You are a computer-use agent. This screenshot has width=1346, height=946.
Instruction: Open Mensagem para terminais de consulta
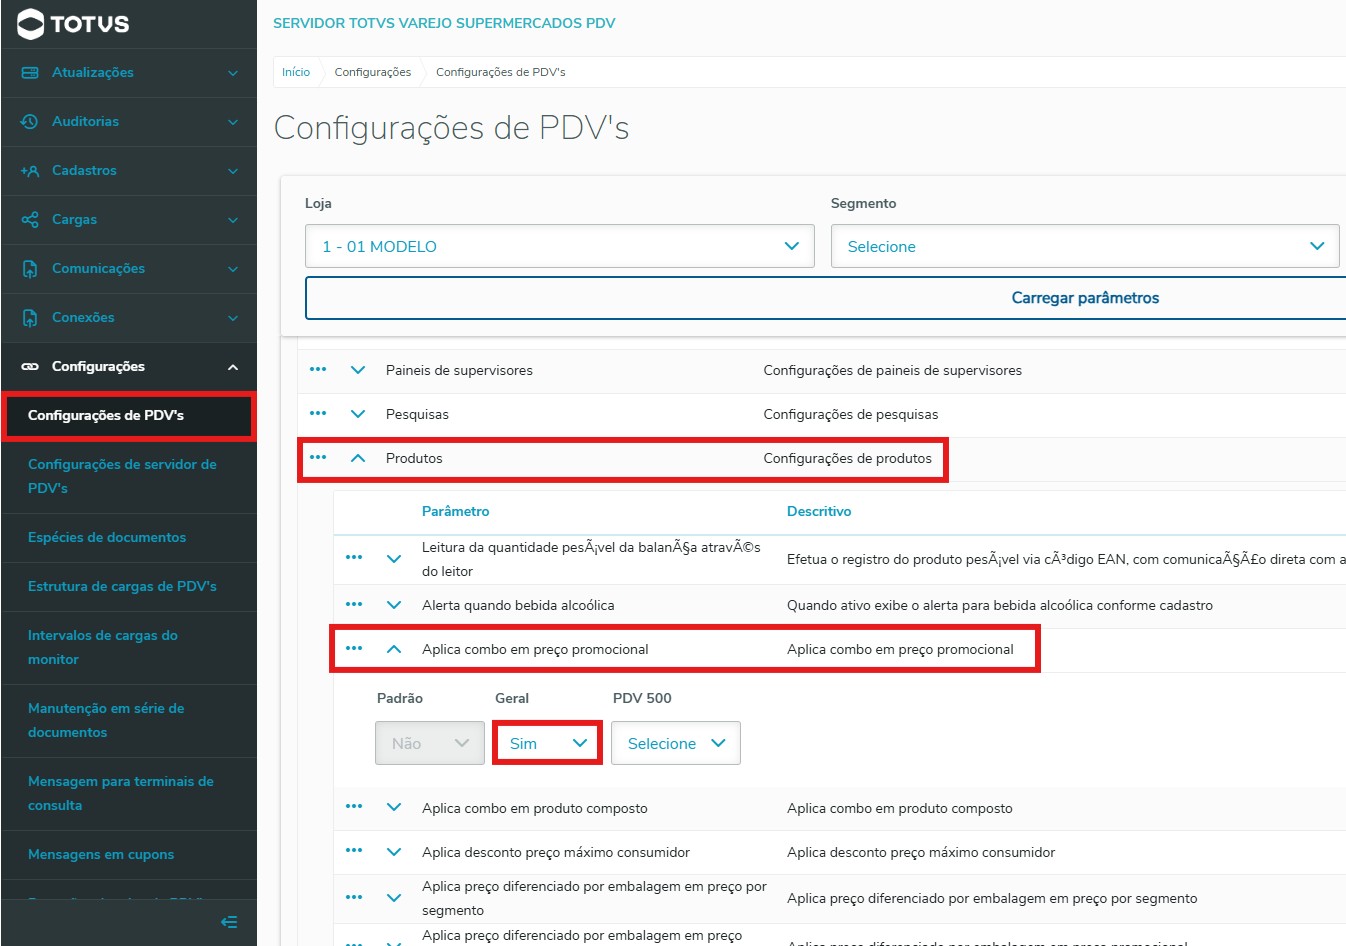129,794
